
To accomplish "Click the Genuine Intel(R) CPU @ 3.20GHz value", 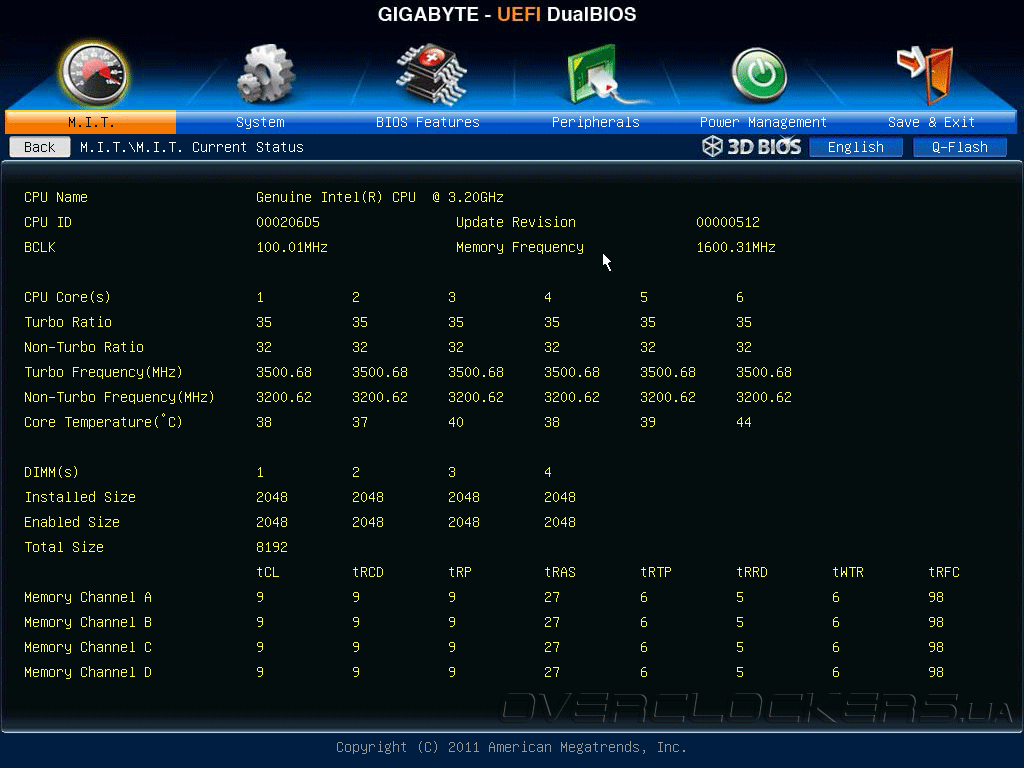I will pyautogui.click(x=379, y=197).
